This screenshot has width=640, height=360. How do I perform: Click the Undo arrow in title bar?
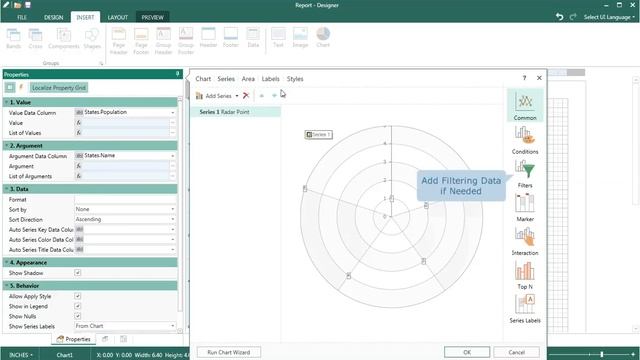click(x=560, y=17)
